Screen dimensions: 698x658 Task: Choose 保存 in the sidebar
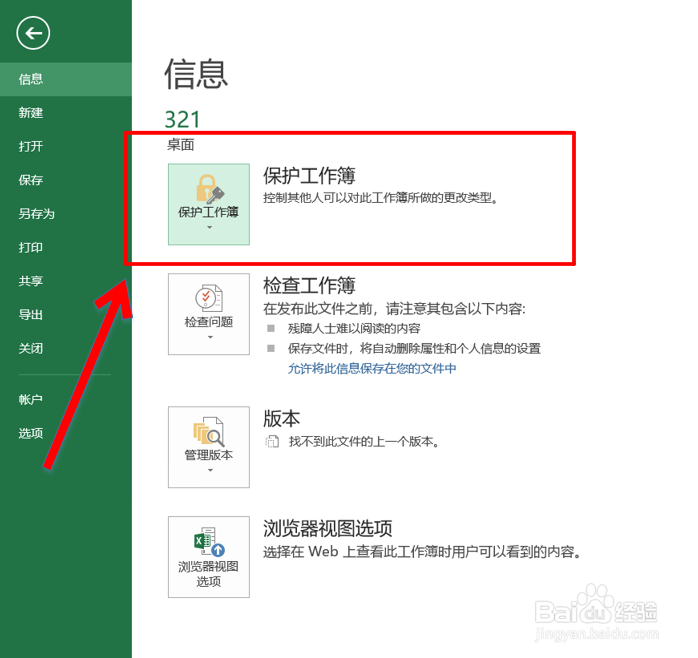pyautogui.click(x=66, y=180)
